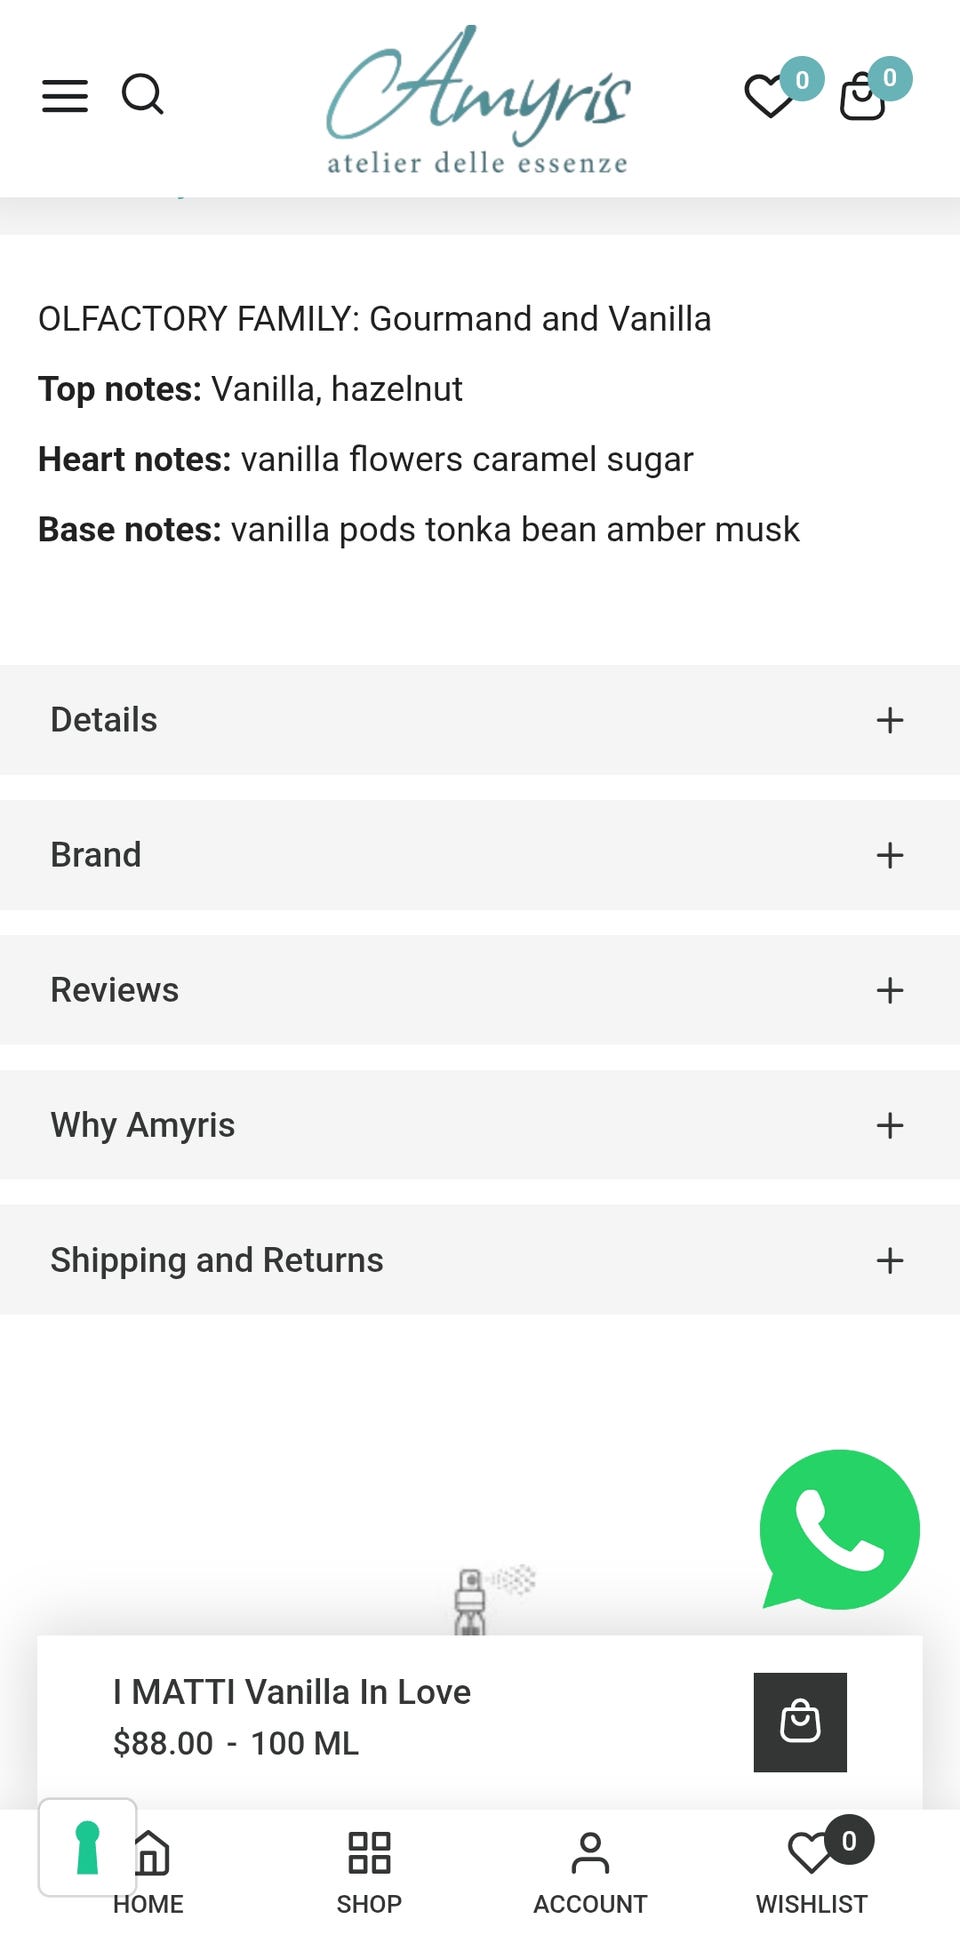Open the Wishlist tab in bottom bar

[812, 1872]
